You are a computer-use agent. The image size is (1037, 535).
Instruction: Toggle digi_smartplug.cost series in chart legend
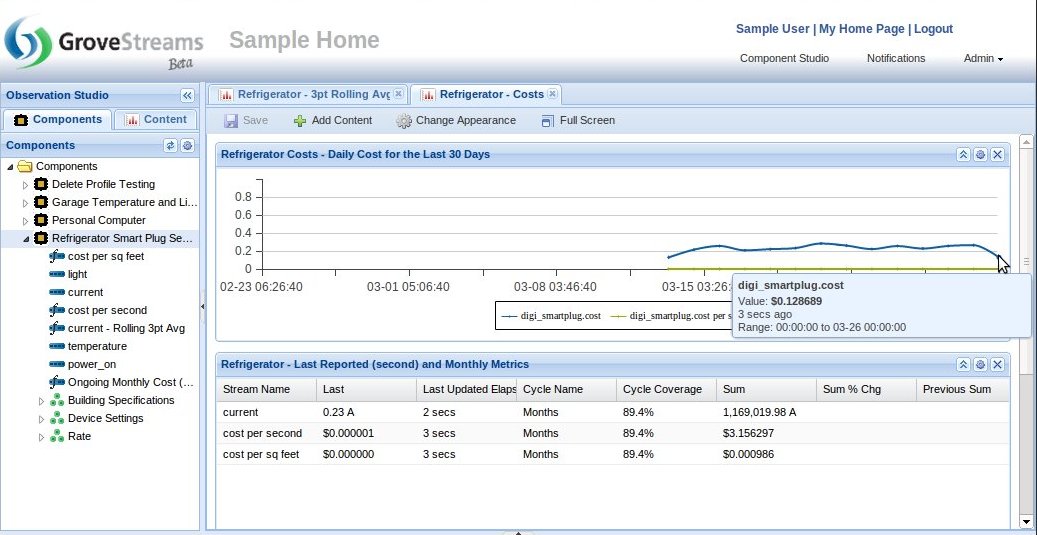[551, 315]
